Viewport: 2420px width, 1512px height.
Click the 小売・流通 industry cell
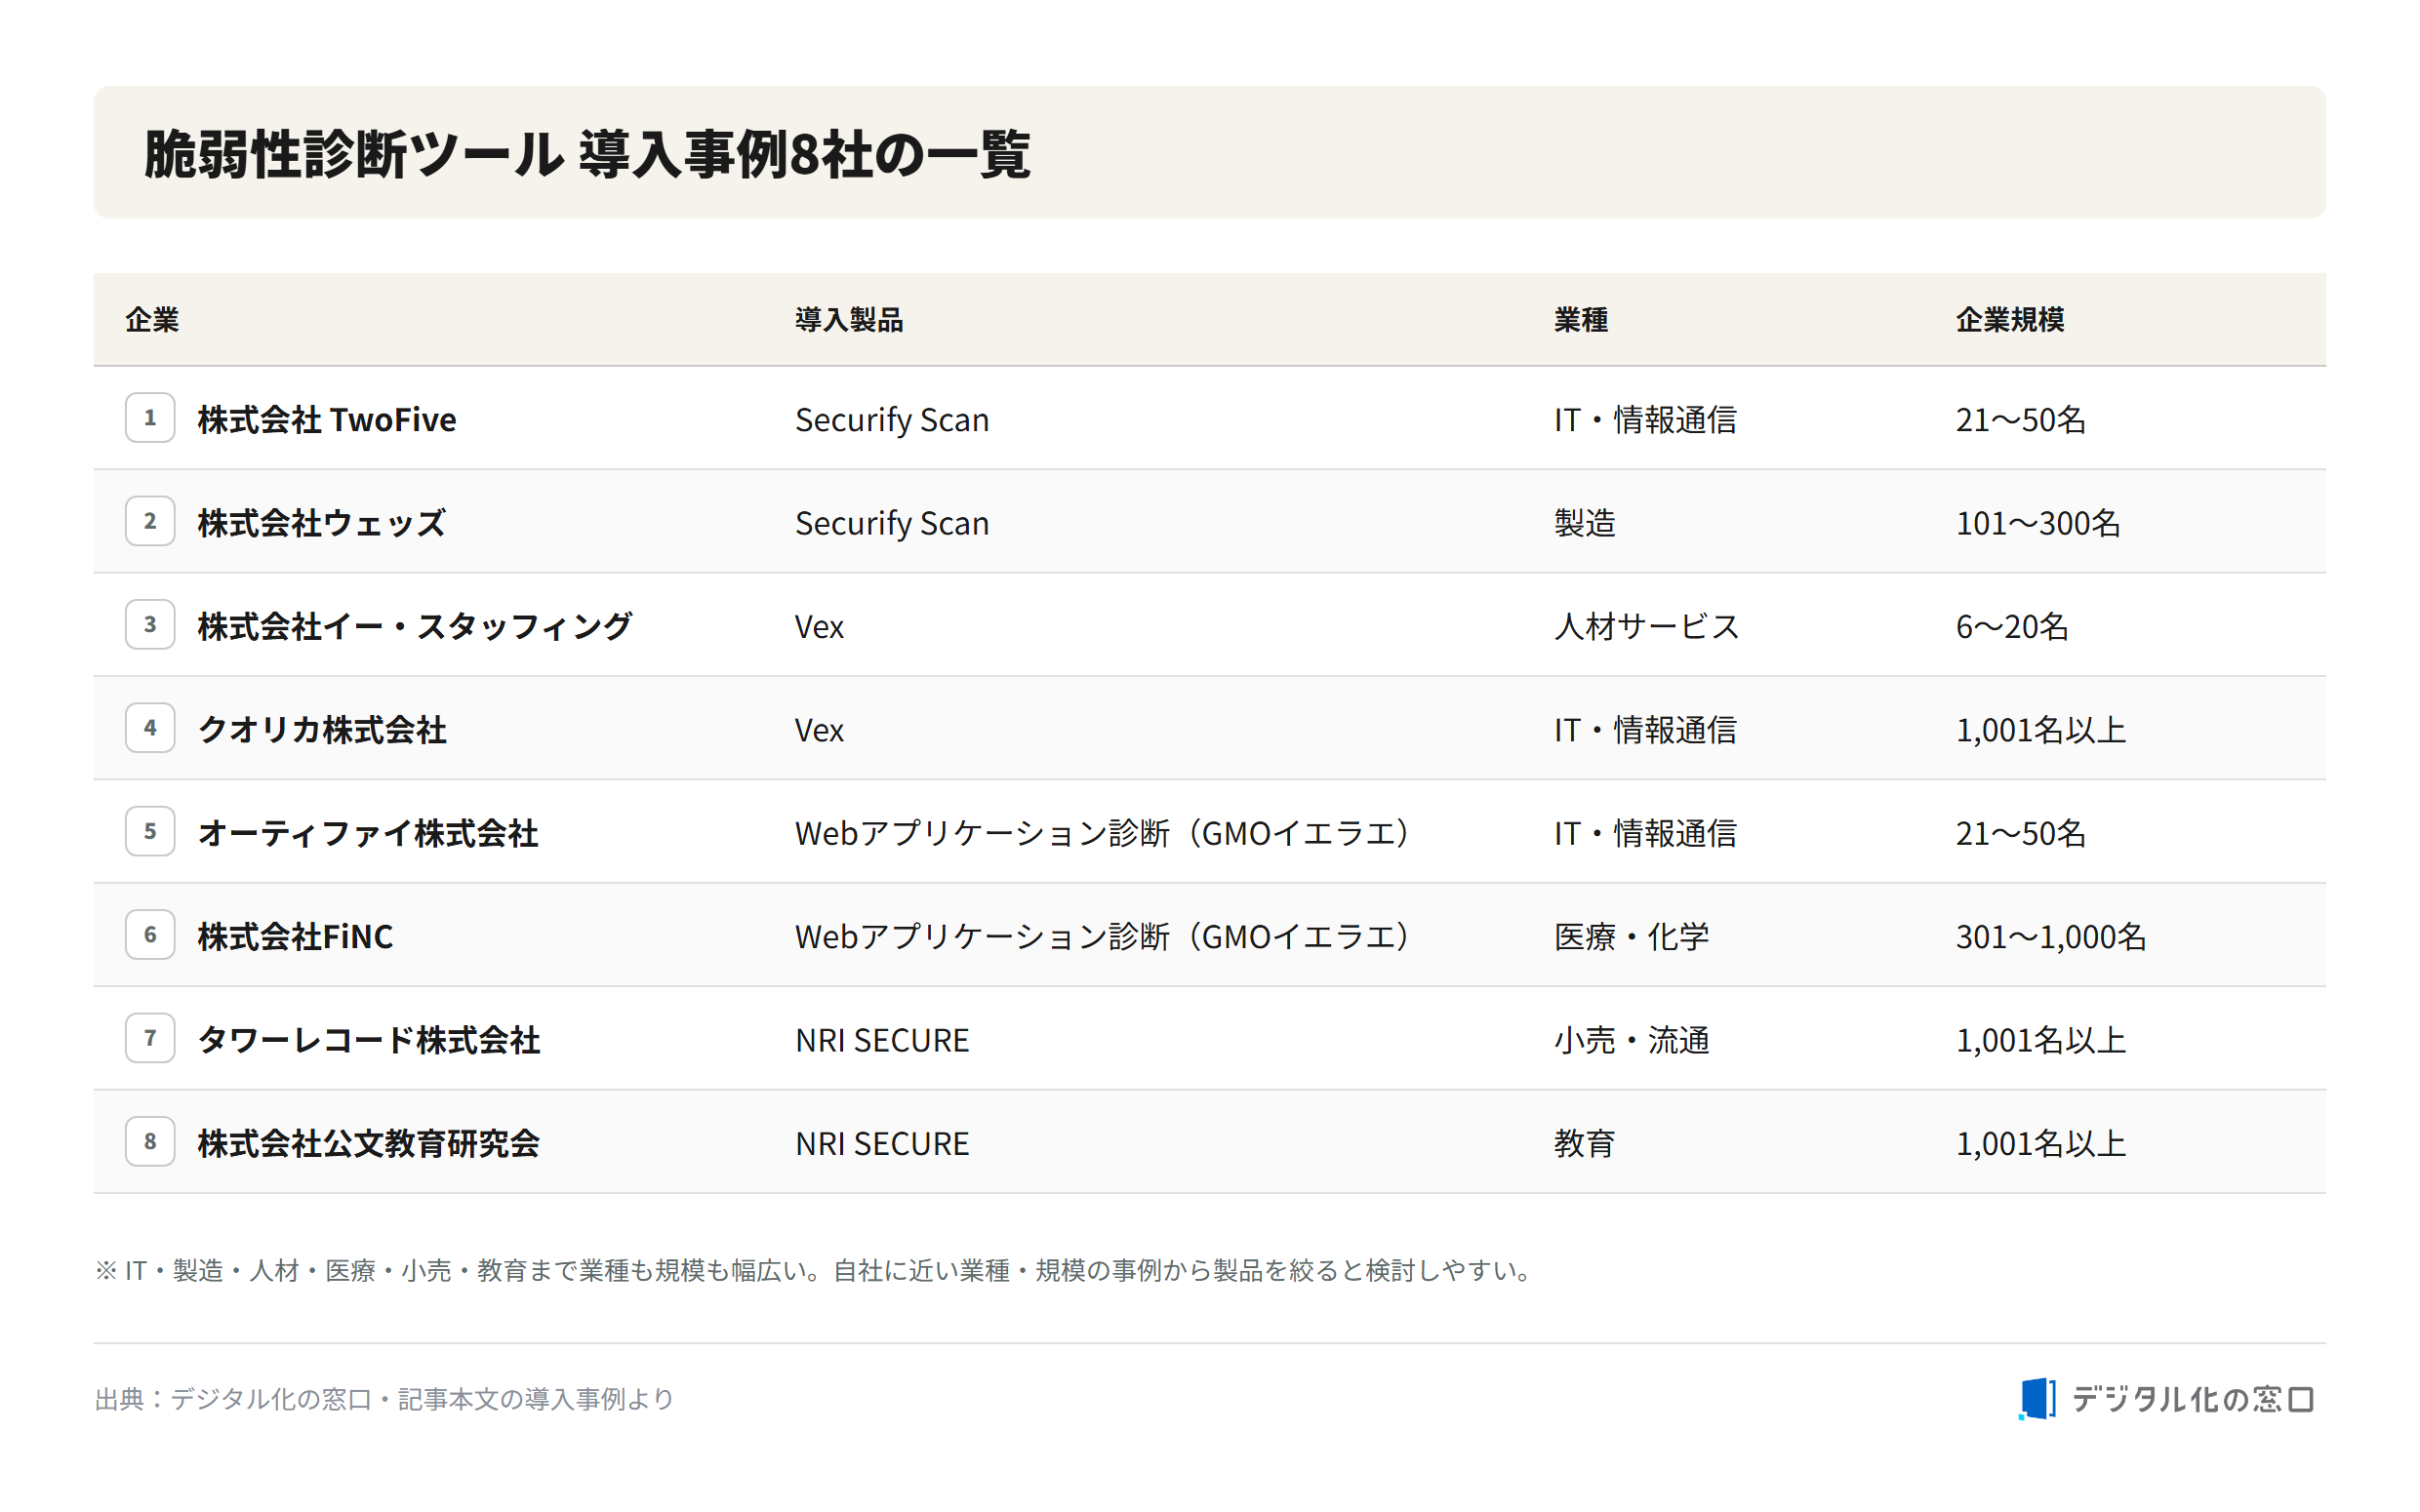click(x=1632, y=1040)
